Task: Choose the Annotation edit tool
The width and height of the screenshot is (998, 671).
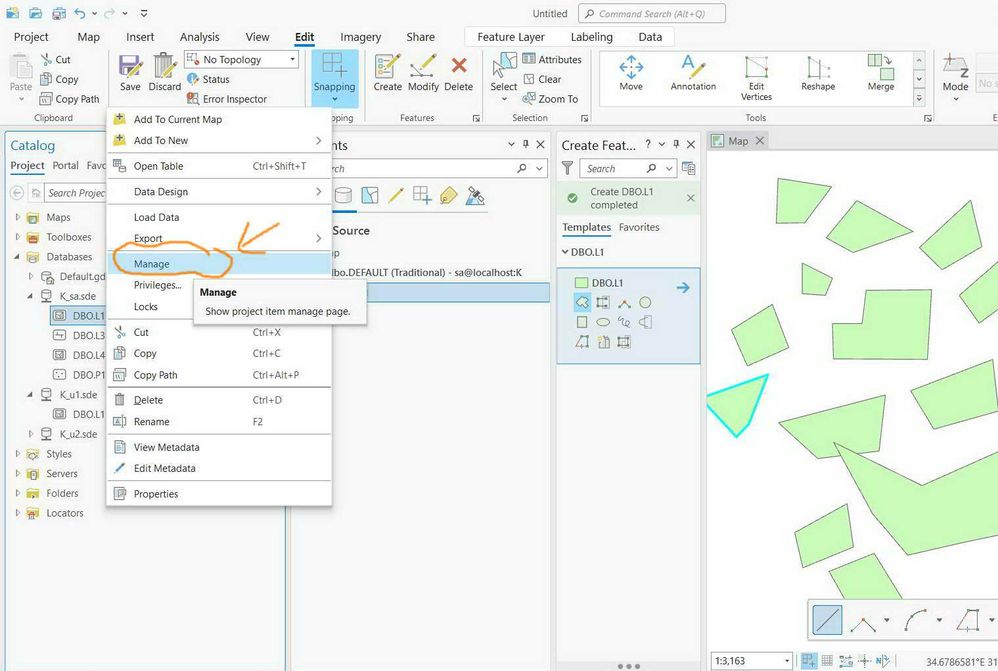Action: [x=693, y=73]
